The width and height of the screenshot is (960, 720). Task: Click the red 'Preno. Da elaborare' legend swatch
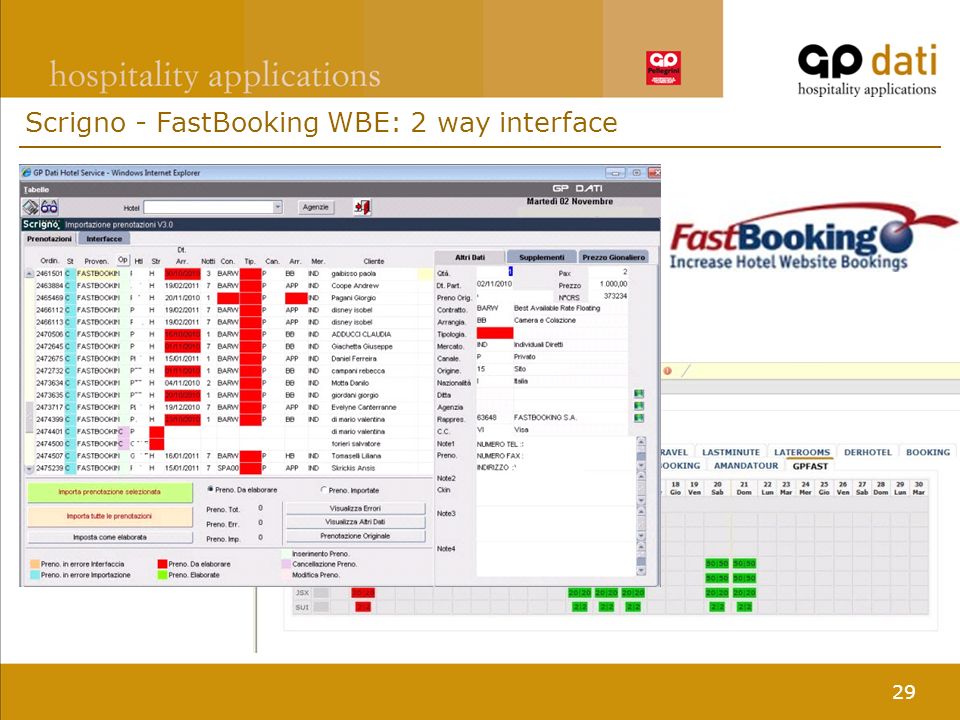[162, 564]
